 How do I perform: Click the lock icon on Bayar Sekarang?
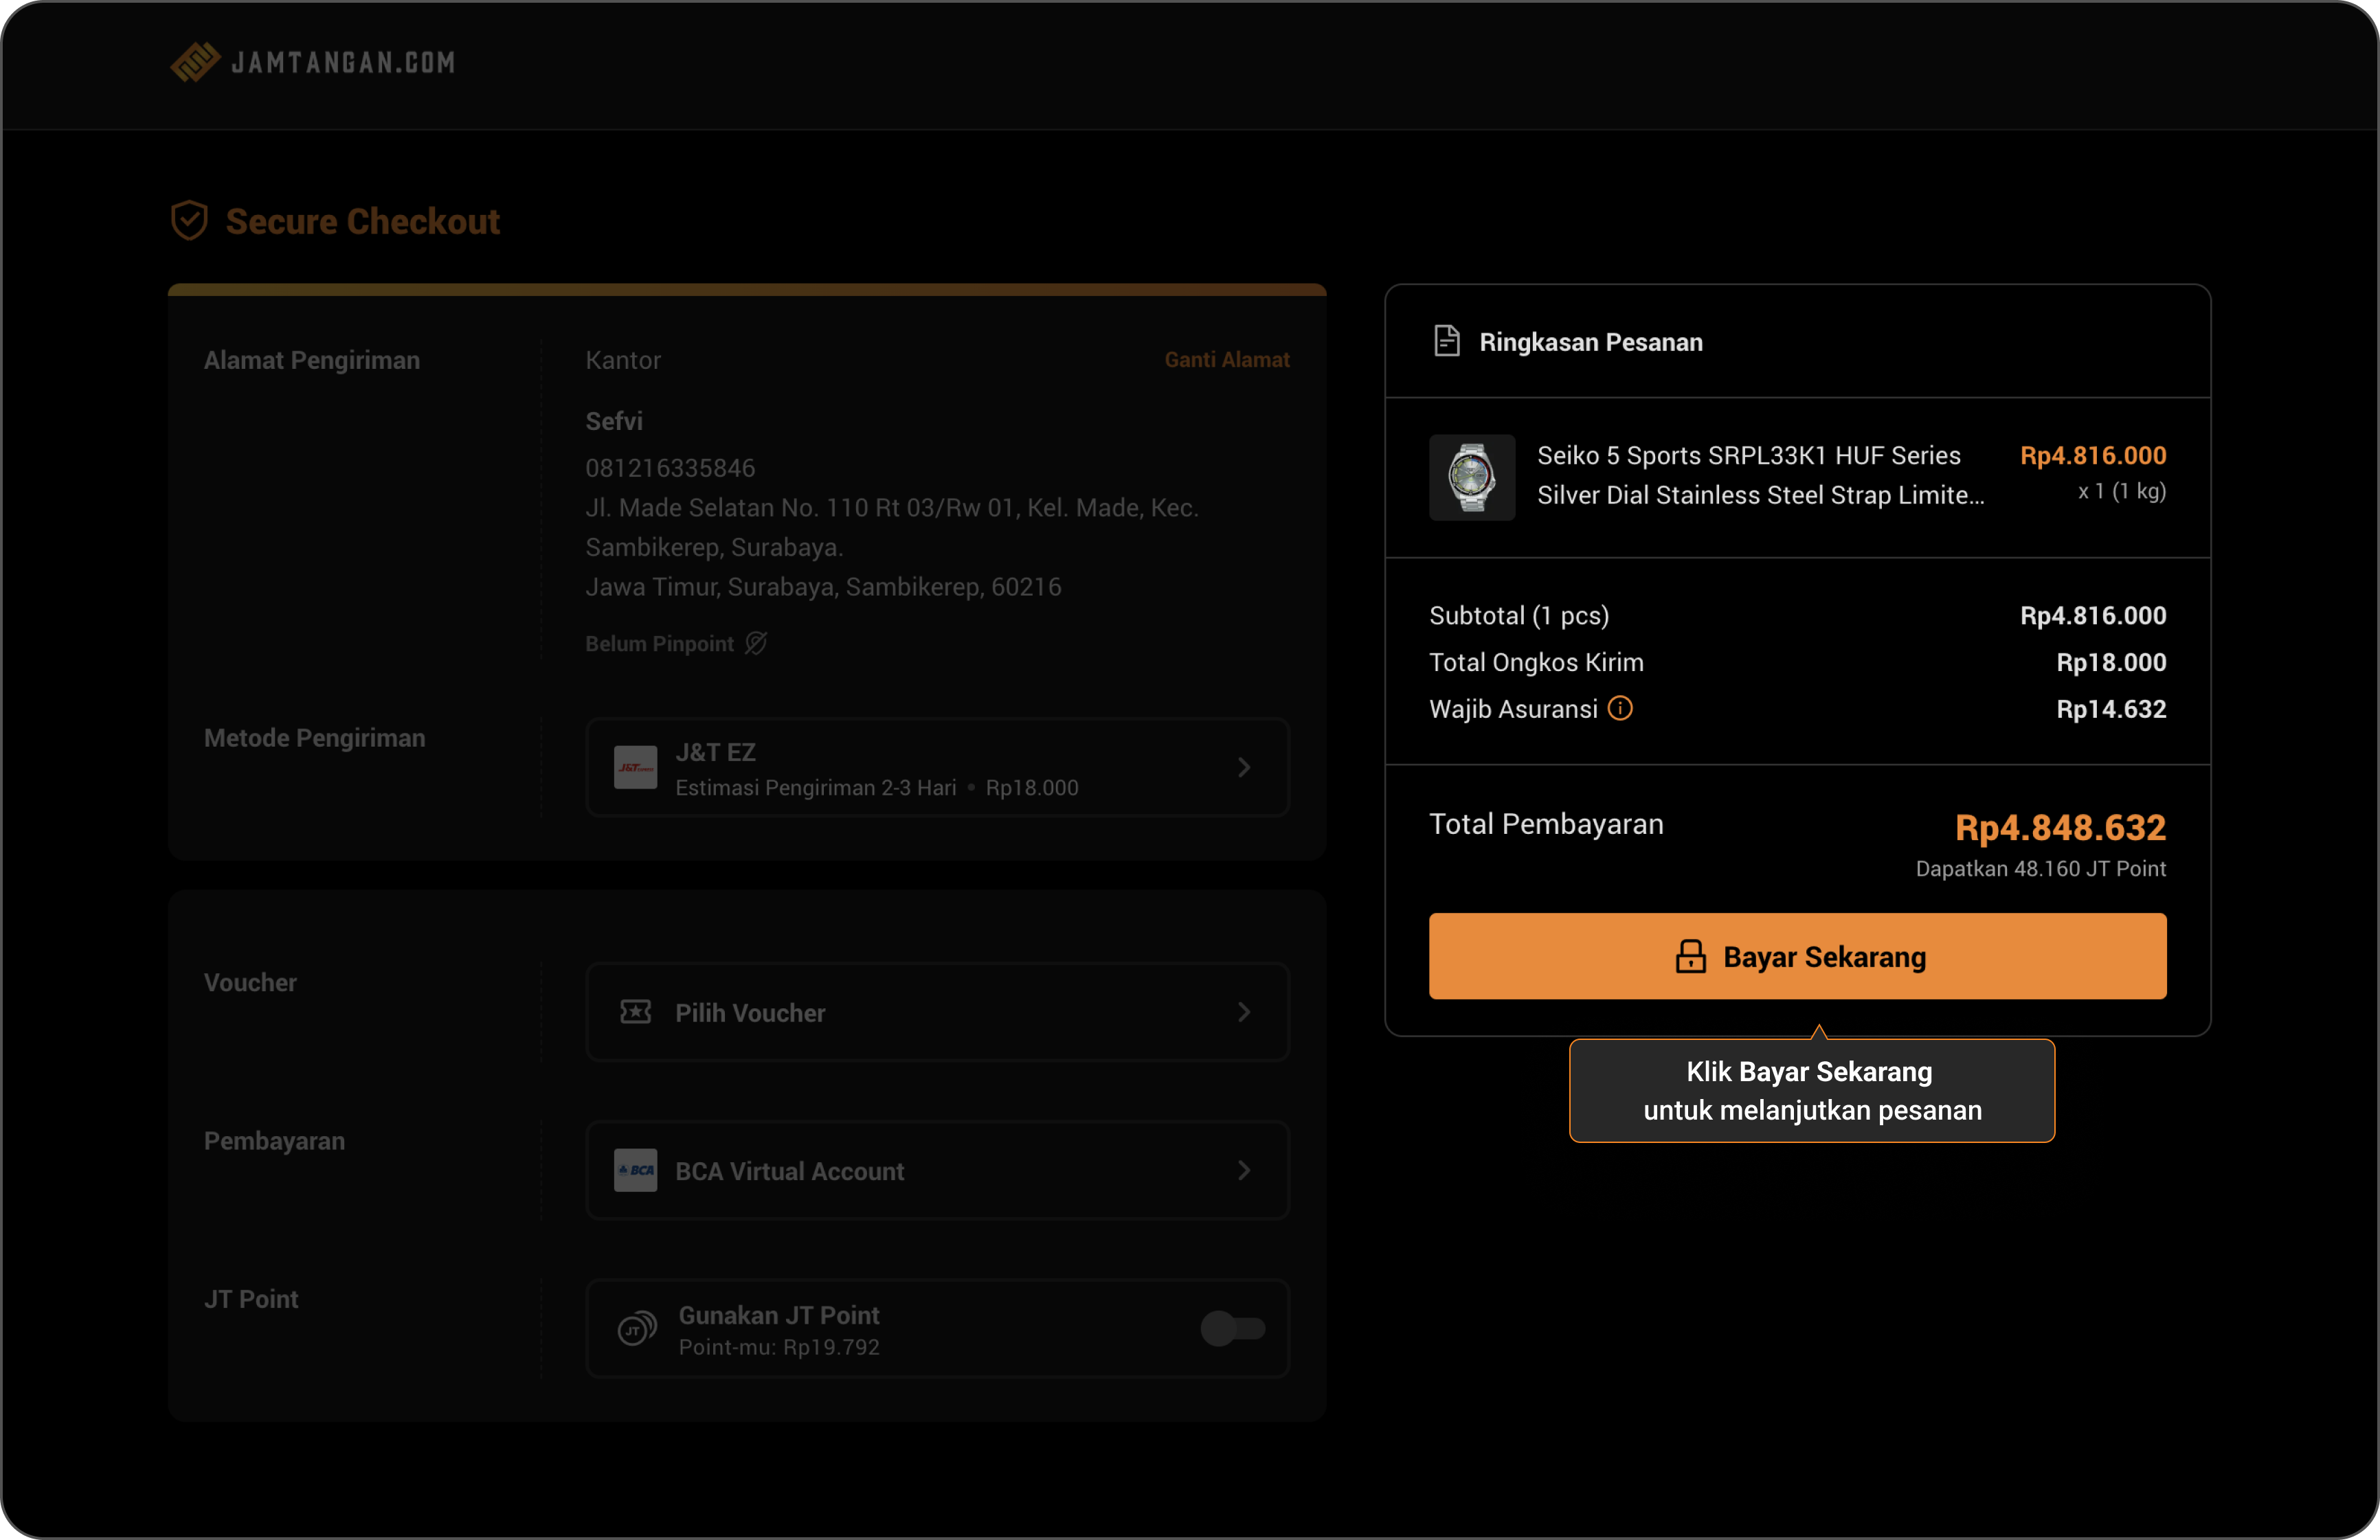point(1691,956)
